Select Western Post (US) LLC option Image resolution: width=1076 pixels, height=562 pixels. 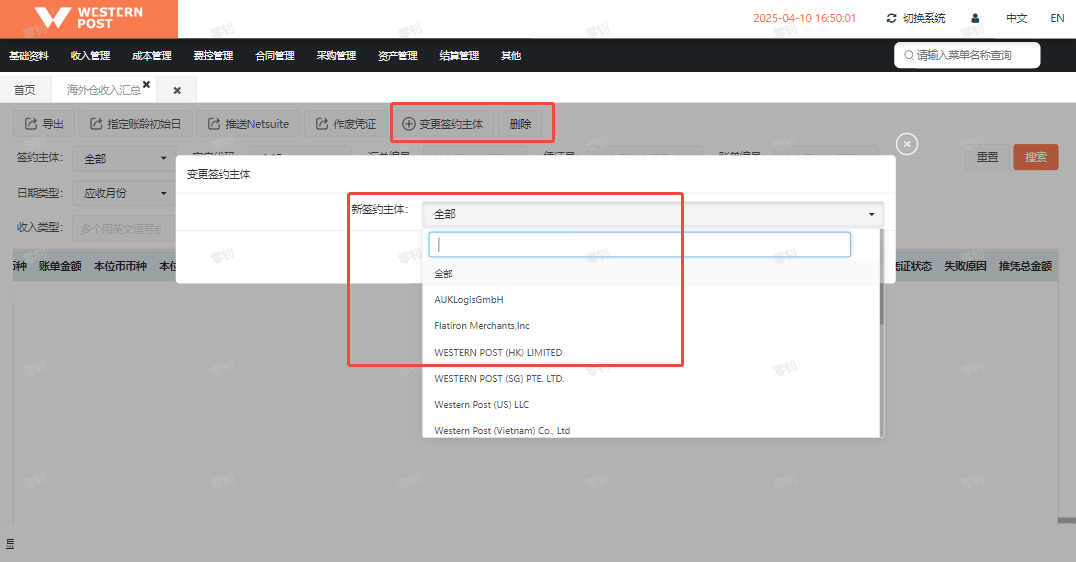[651, 405]
